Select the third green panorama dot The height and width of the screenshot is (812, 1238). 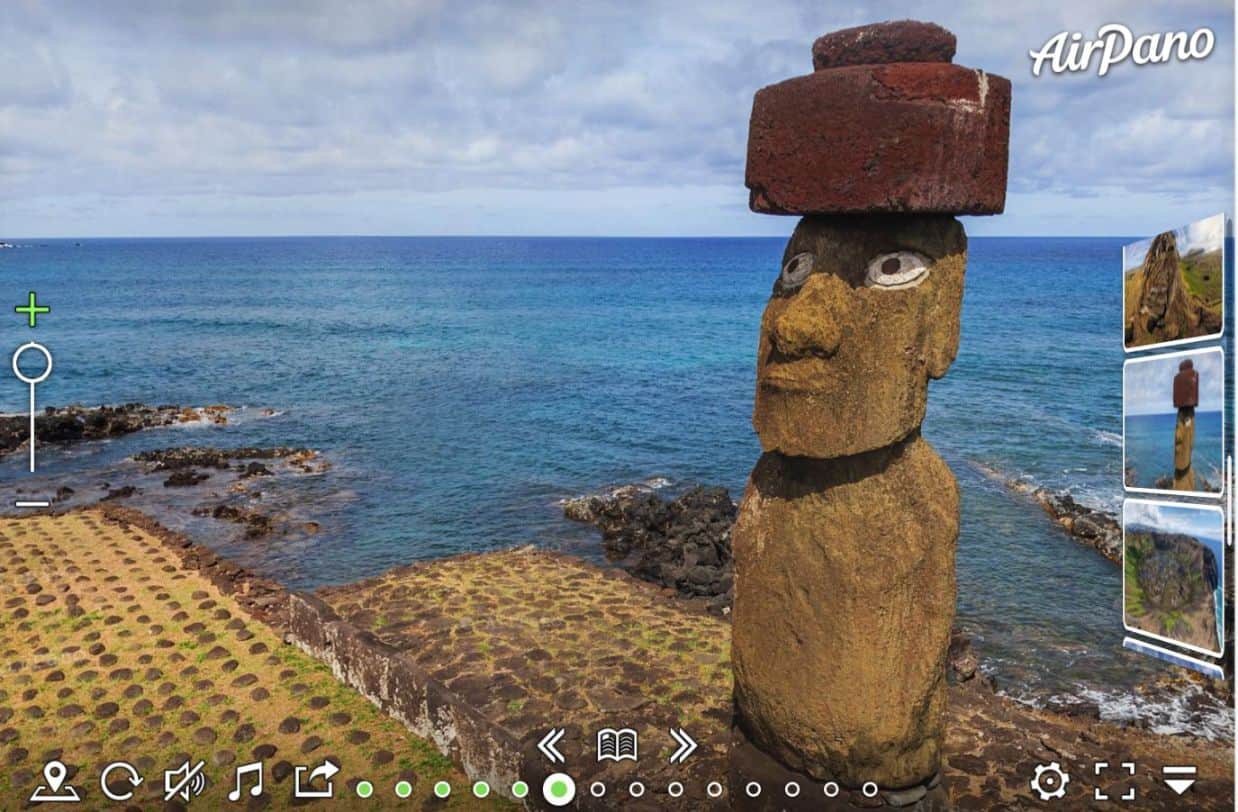(x=442, y=789)
